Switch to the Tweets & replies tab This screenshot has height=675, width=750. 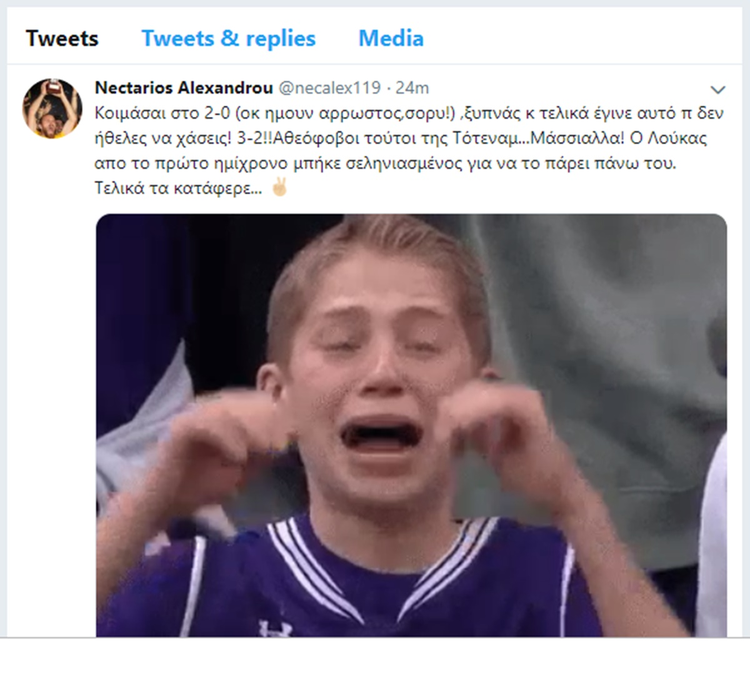click(x=228, y=38)
